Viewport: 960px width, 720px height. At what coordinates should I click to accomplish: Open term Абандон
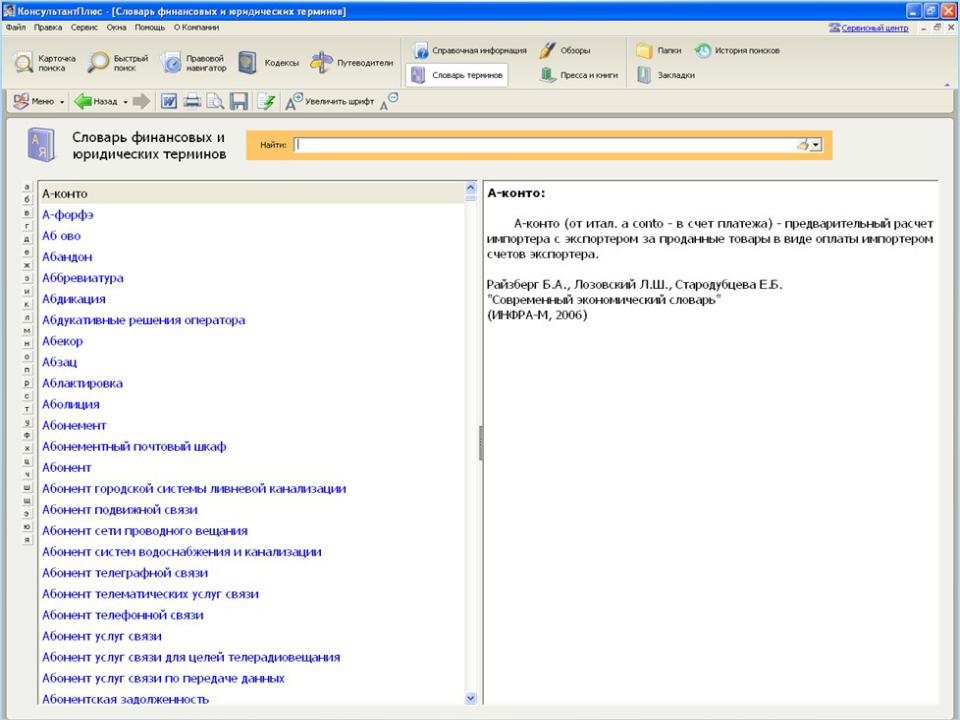point(67,257)
